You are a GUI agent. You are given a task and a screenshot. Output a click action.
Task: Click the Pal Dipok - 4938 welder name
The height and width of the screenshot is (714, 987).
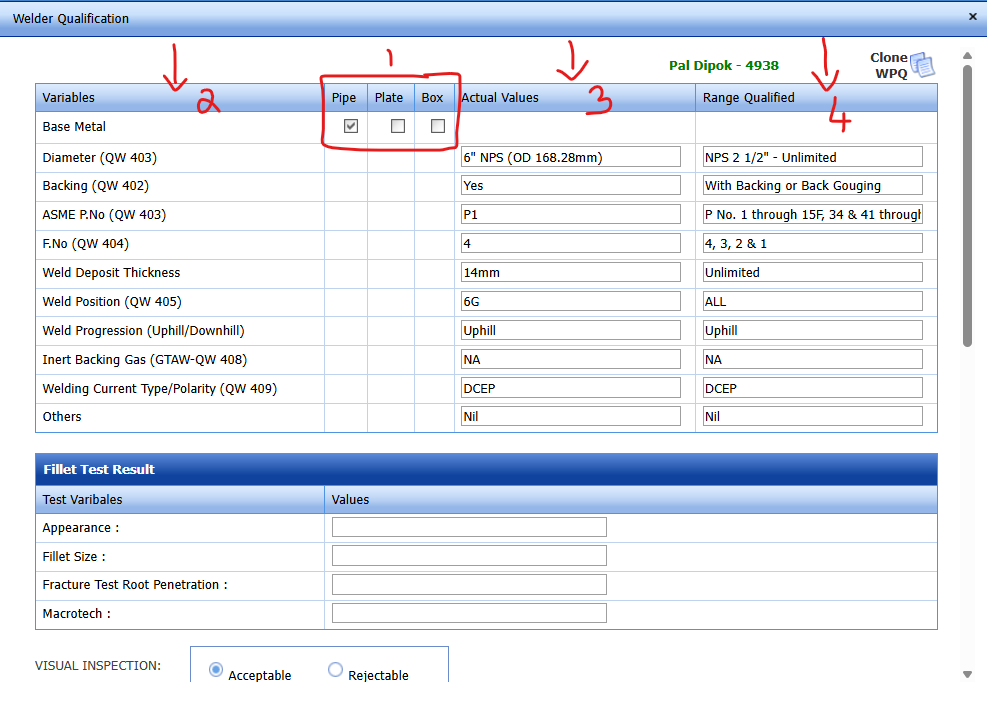[x=723, y=66]
